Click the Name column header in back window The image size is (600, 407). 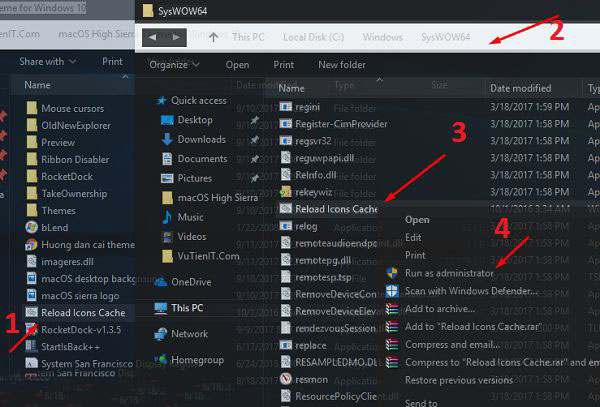37,85
